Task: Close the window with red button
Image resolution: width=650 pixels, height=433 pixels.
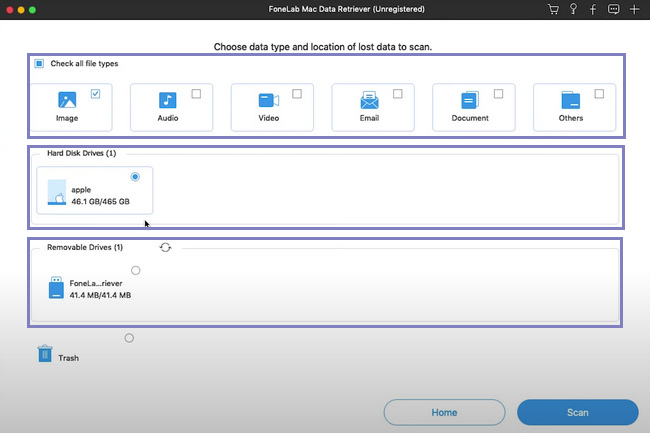Action: (10, 10)
